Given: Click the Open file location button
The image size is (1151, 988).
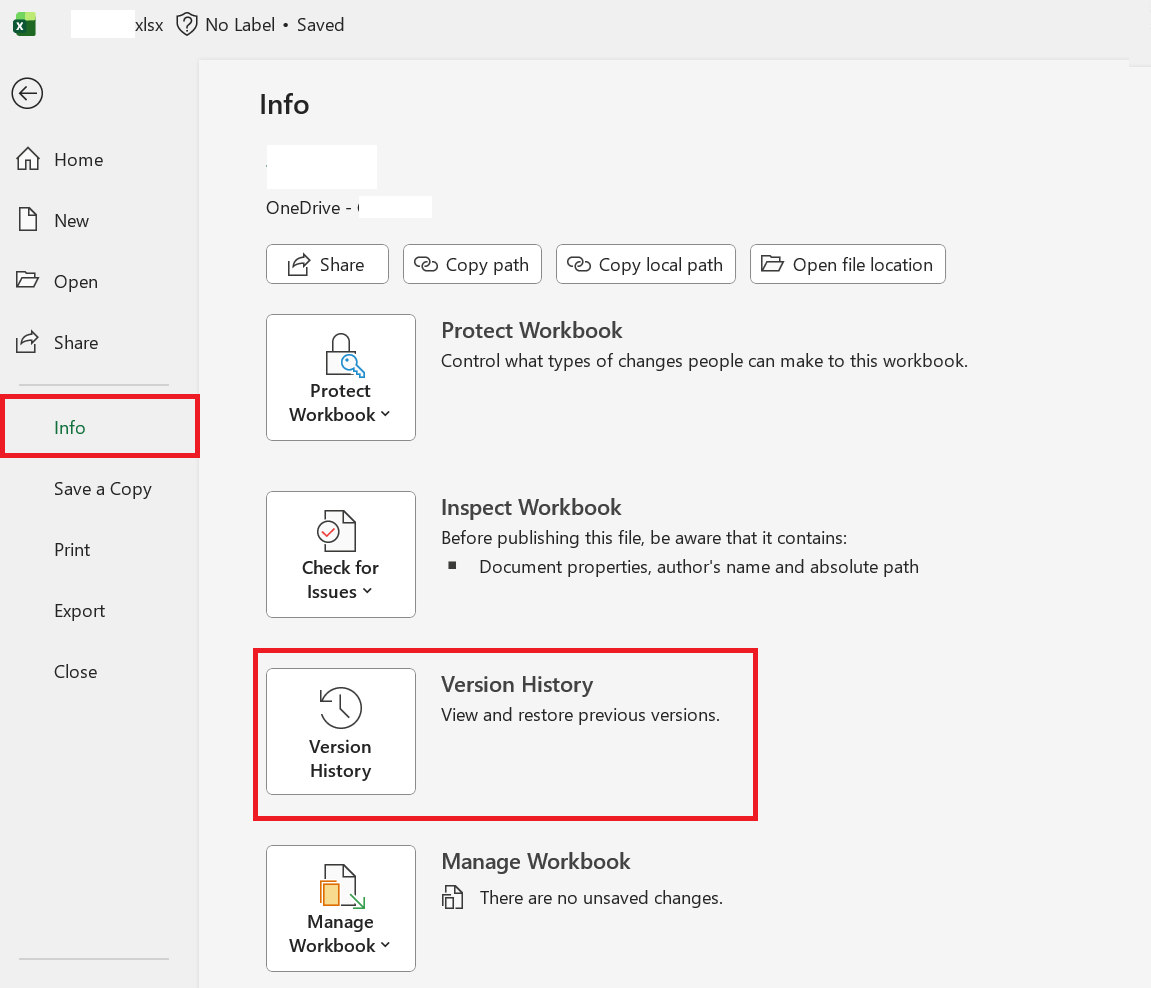Looking at the screenshot, I should tap(848, 264).
